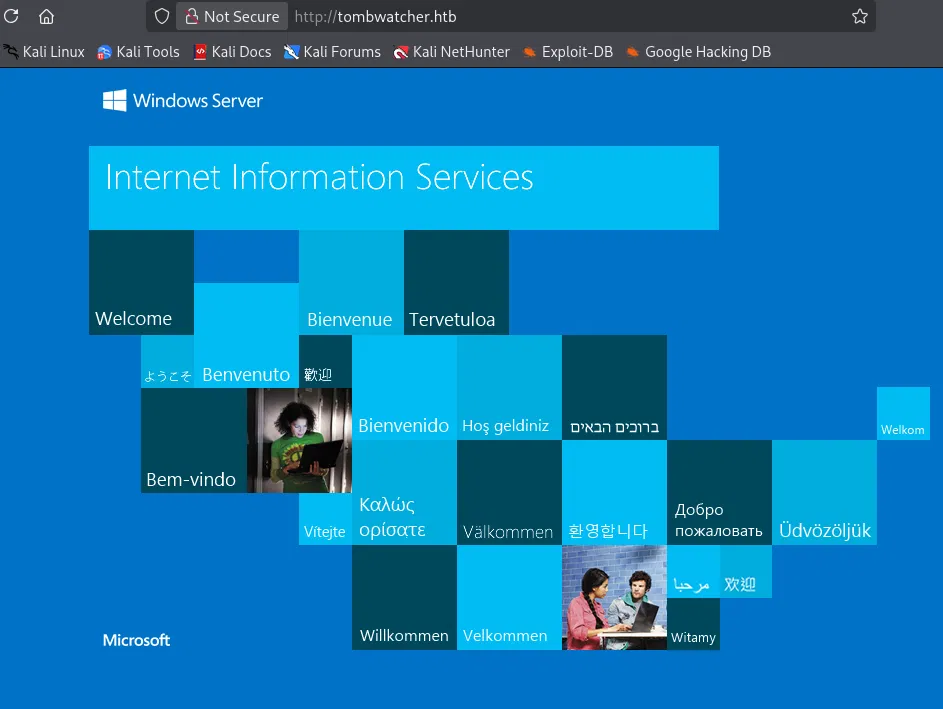Image resolution: width=943 pixels, height=709 pixels.
Task: Open the Kali Forums bookmark
Action: 332,52
